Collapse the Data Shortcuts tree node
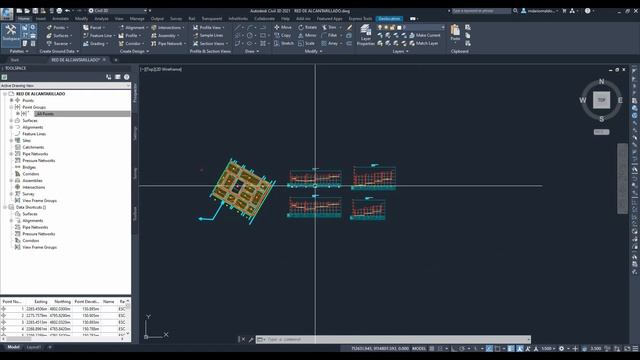The width and height of the screenshot is (640, 360). coord(5,207)
